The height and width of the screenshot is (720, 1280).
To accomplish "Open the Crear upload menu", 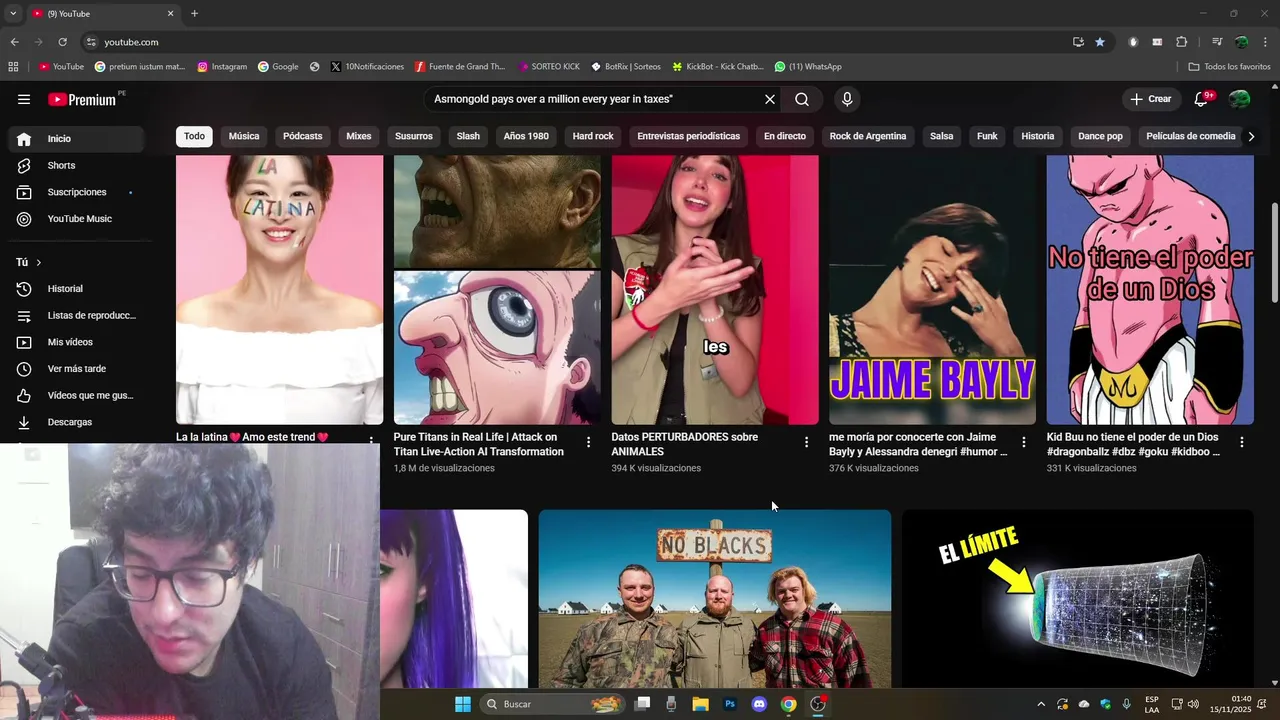I will tap(1151, 99).
